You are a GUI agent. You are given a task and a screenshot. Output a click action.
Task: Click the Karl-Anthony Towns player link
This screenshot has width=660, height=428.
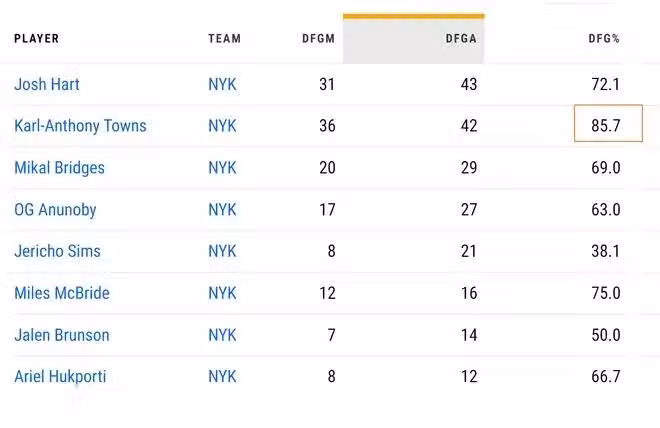pos(80,126)
